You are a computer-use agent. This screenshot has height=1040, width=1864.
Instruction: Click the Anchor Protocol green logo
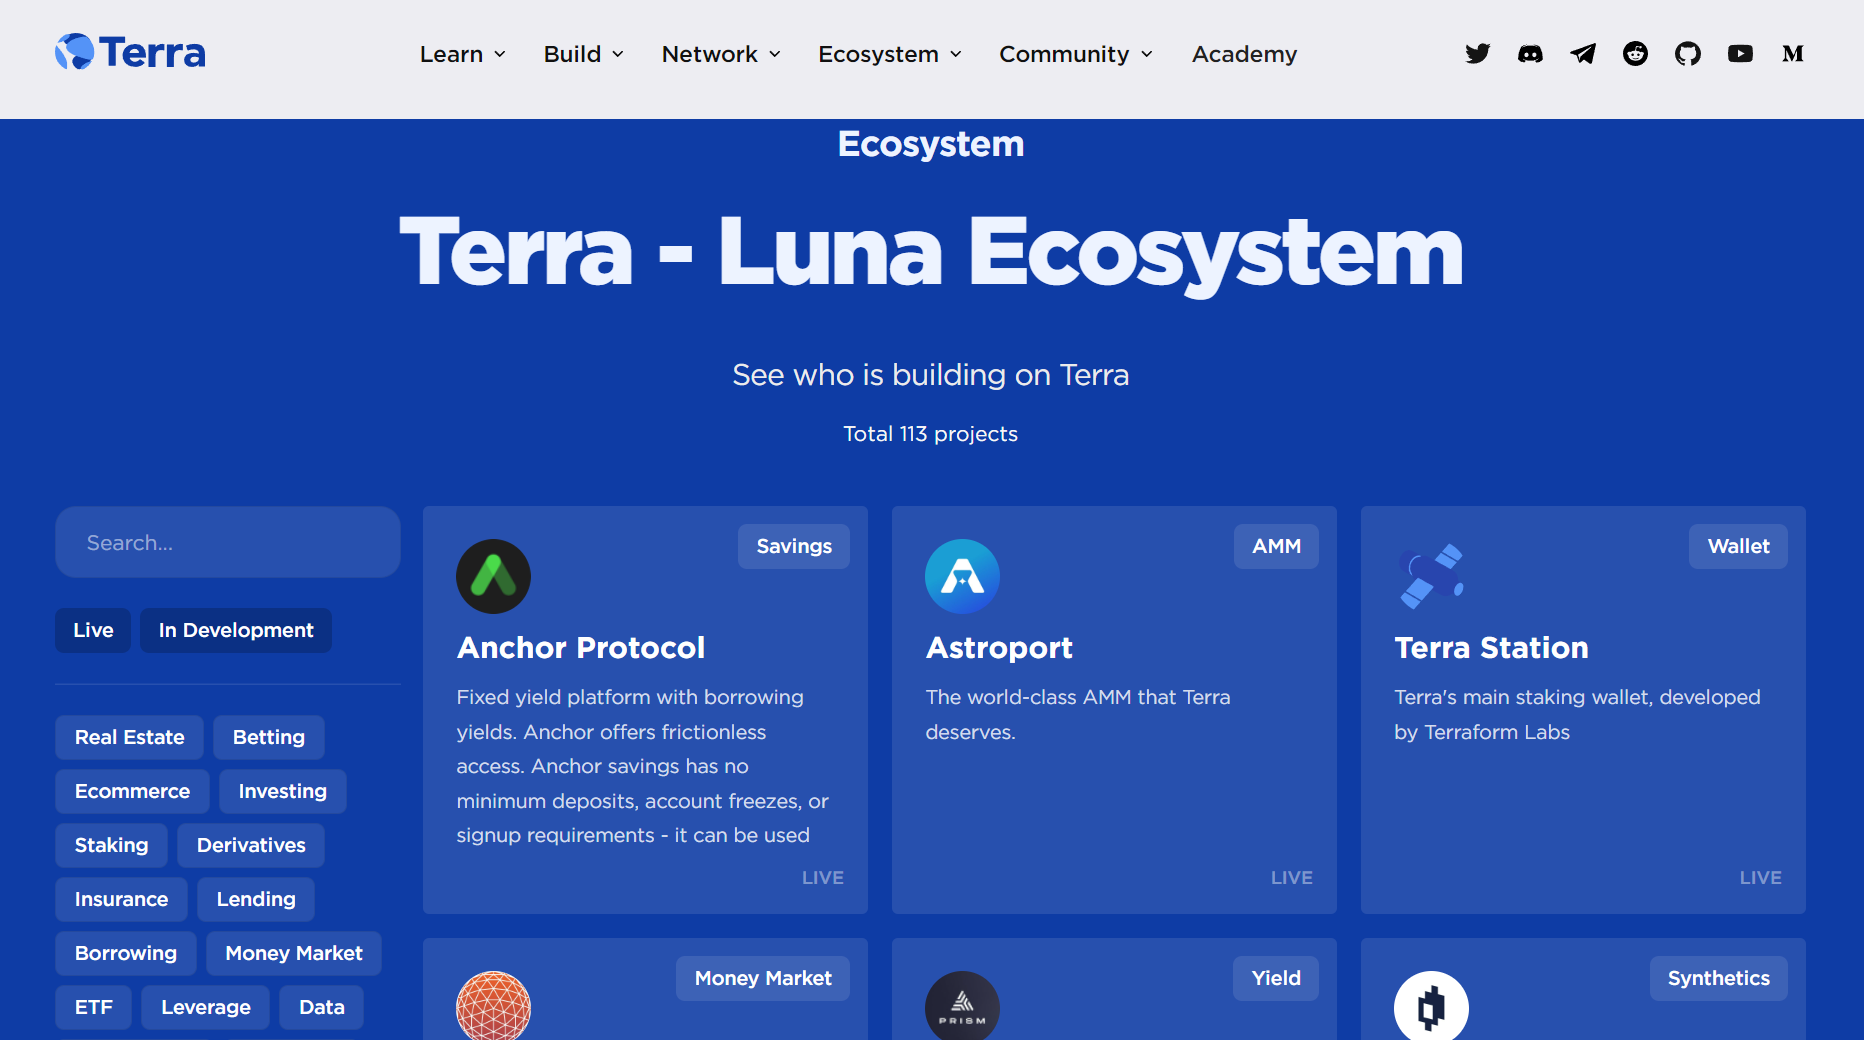(x=493, y=576)
